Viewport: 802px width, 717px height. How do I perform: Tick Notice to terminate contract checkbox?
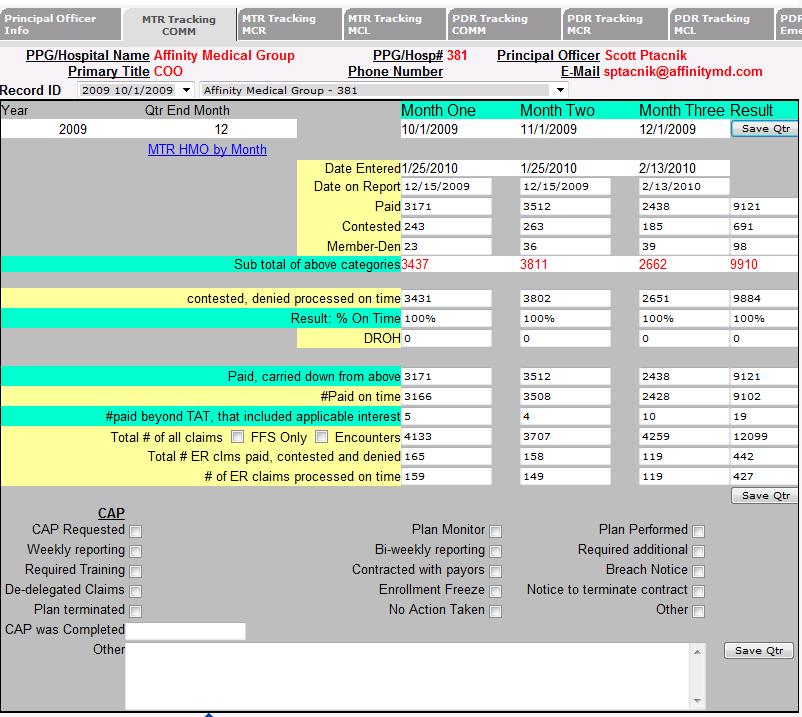coord(699,591)
